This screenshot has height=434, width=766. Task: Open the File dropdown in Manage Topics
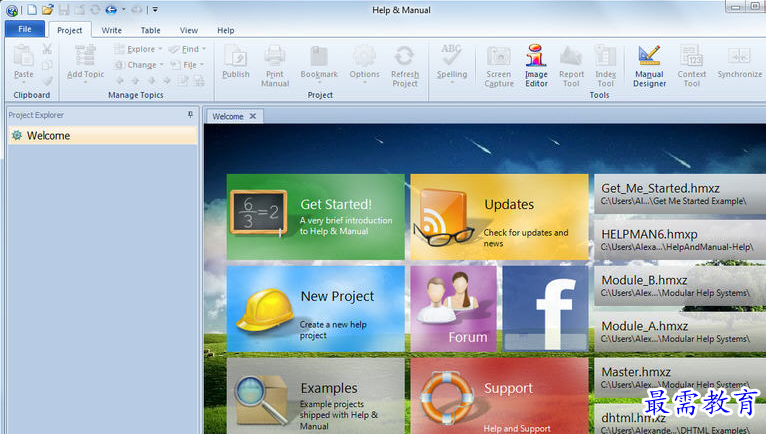coord(187,65)
